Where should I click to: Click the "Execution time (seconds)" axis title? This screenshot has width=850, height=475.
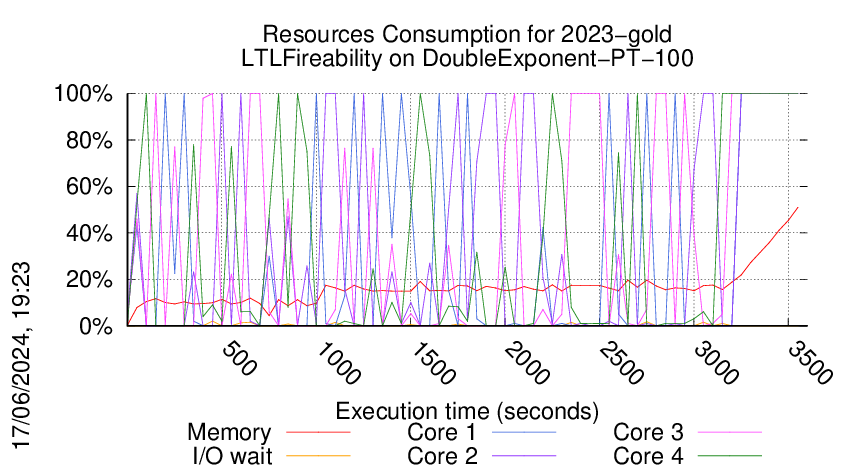tap(467, 412)
